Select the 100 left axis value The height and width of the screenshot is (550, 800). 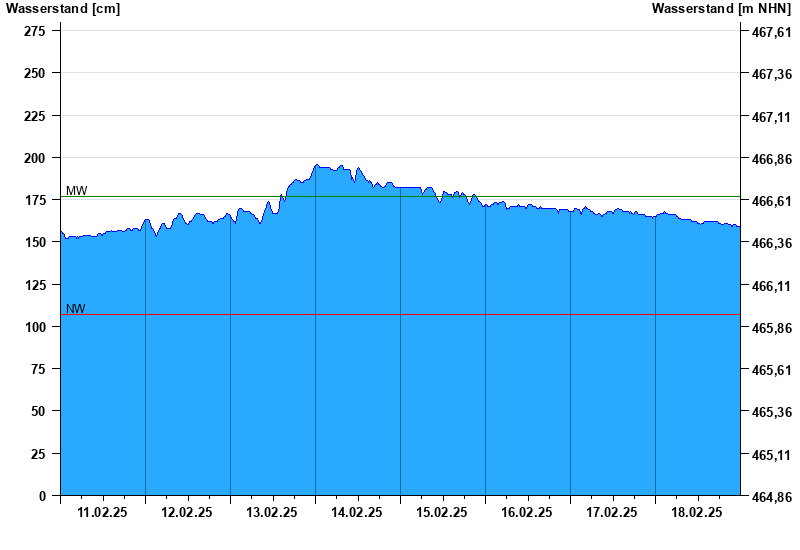[x=35, y=327]
